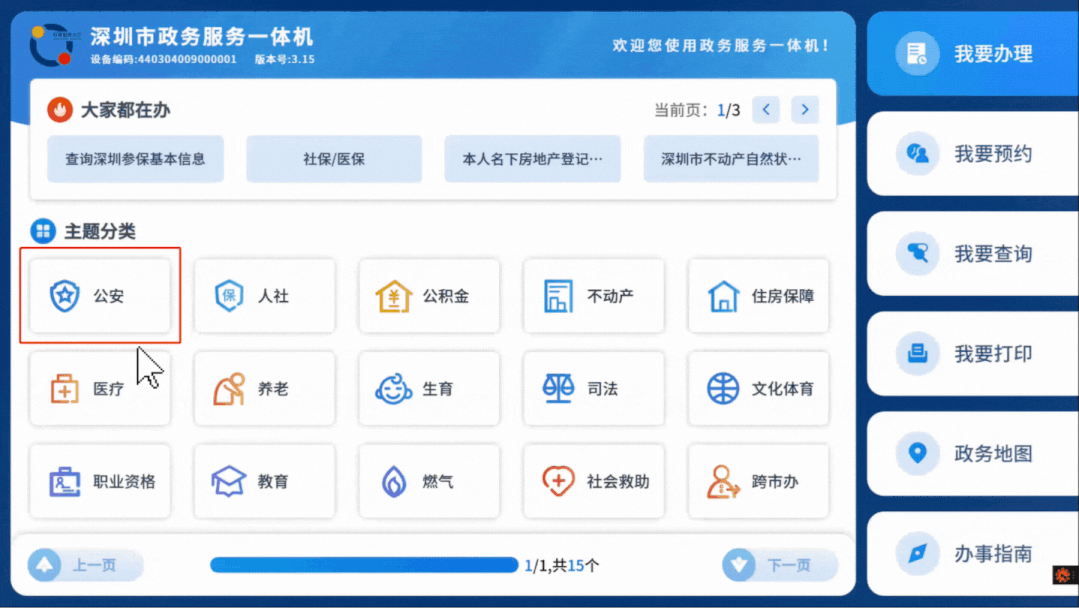This screenshot has width=1079, height=608.
Task: Open the 司法 judicial services icon
Action: pos(593,388)
